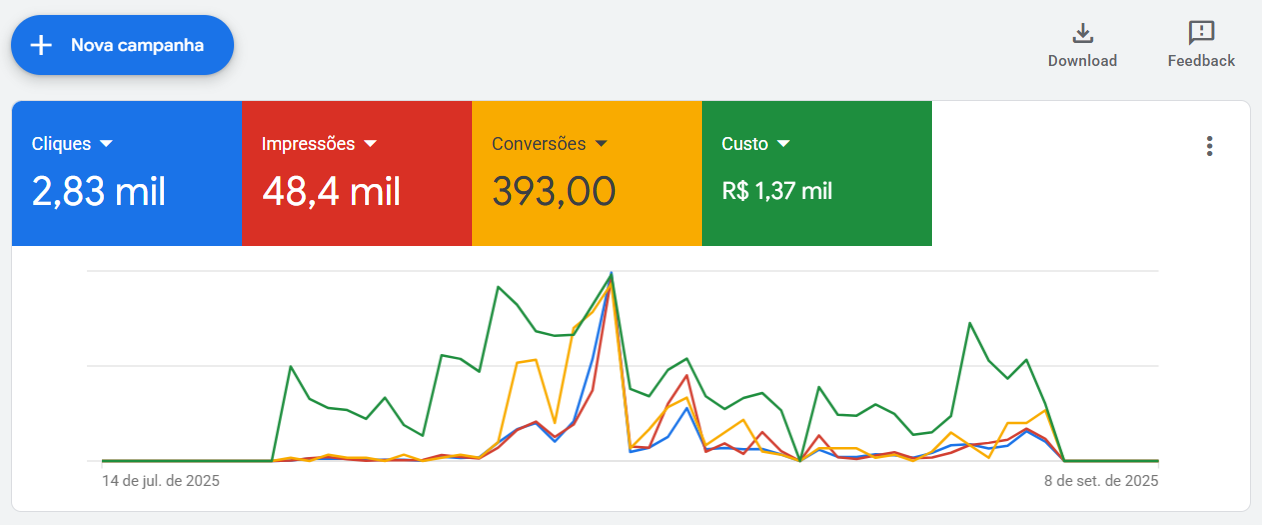Image resolution: width=1262 pixels, height=525 pixels.
Task: Click the Impressões label text
Action: [308, 144]
